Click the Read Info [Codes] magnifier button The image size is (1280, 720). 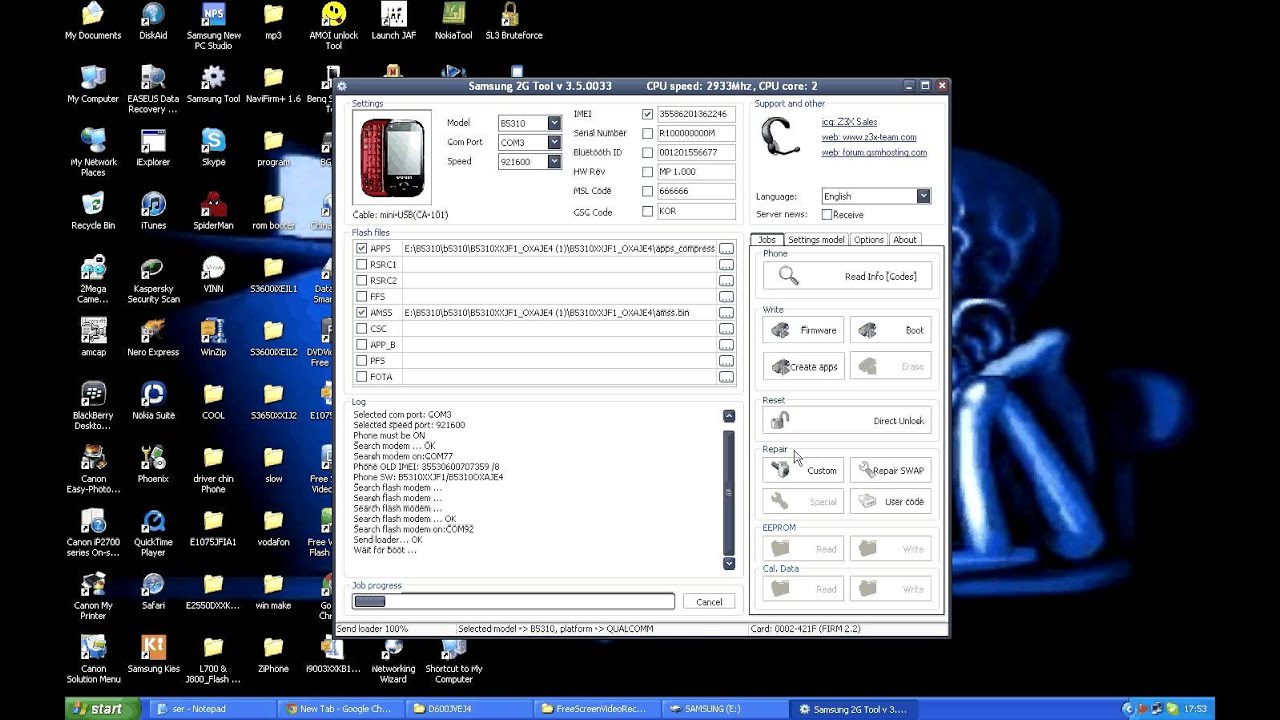coord(846,277)
